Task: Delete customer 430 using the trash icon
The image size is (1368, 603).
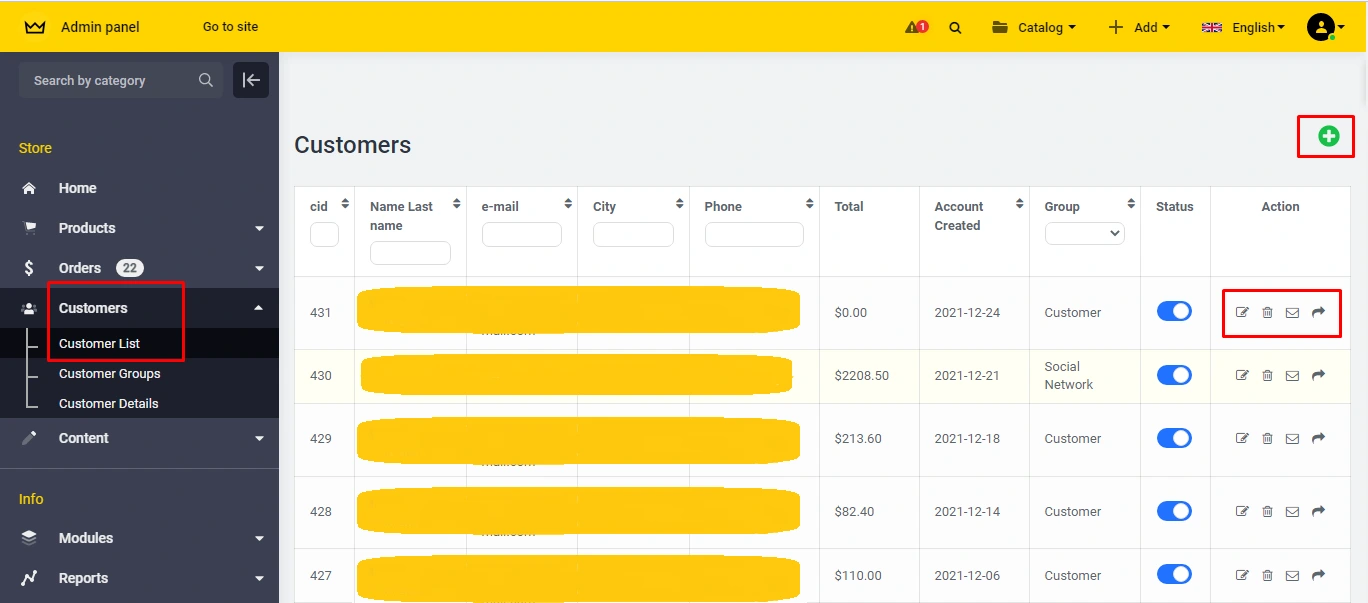Action: click(1267, 375)
